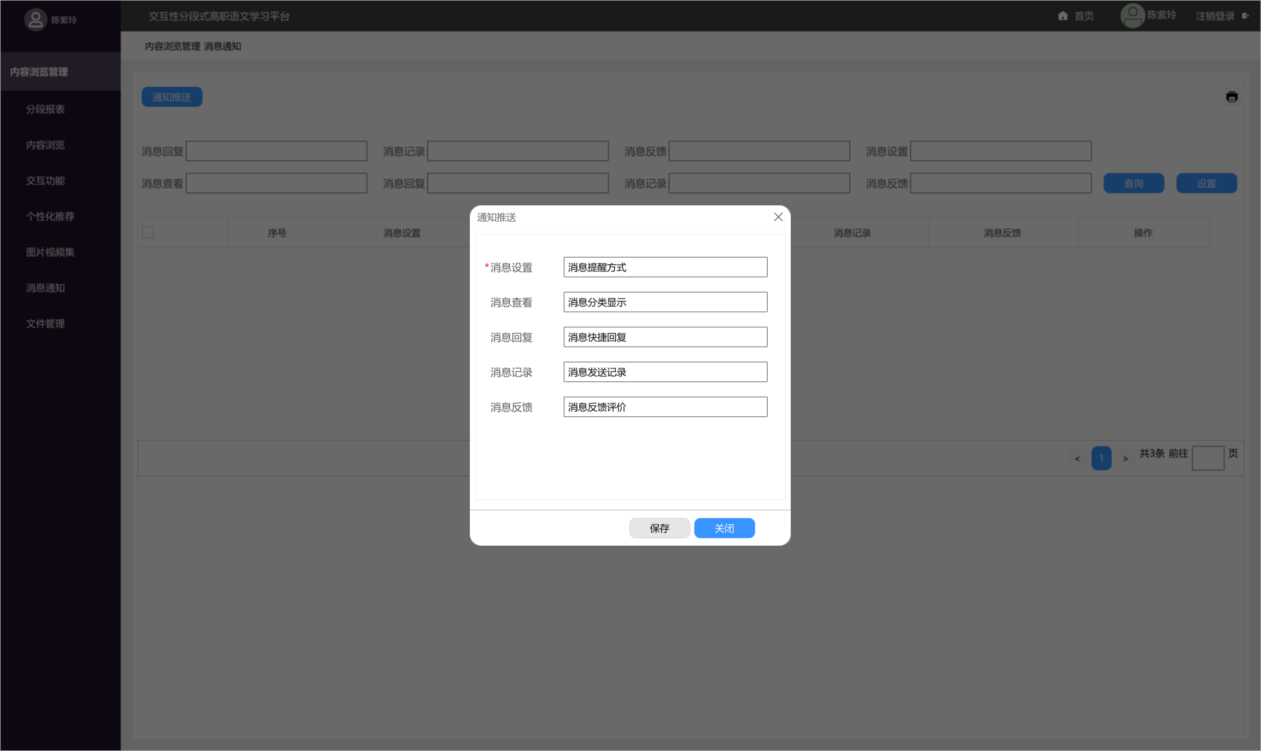Close the 通知推送 dialog with X

tap(778, 217)
